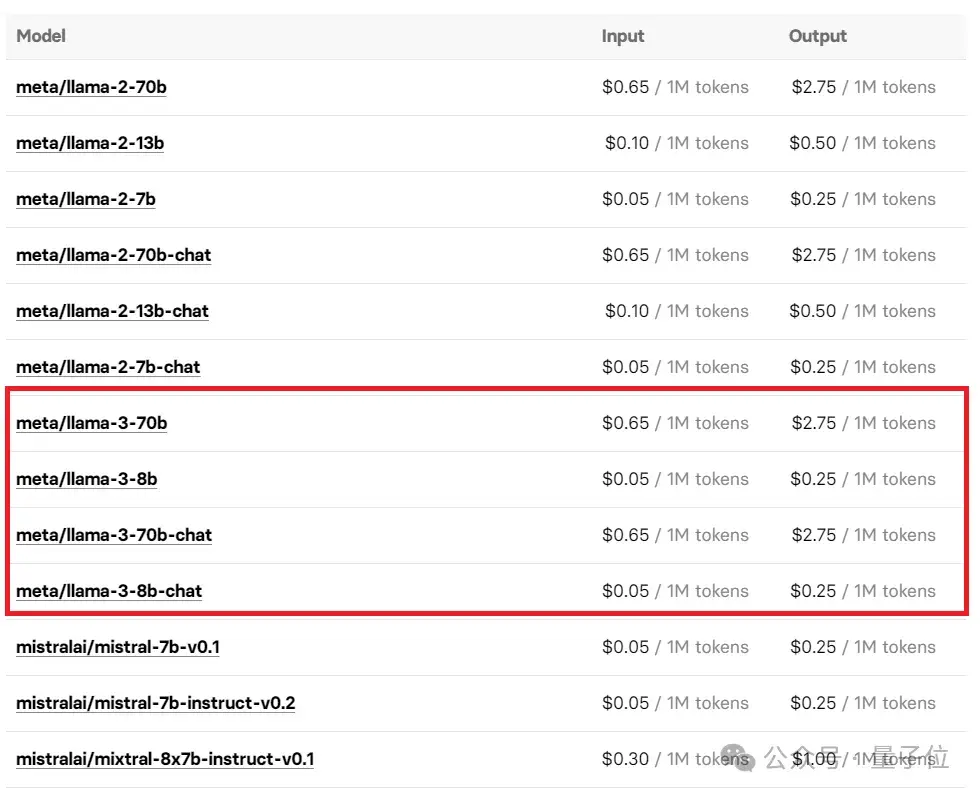Open the meta/llama-2-70b model link
This screenshot has height=796, width=980.
tap(91, 87)
